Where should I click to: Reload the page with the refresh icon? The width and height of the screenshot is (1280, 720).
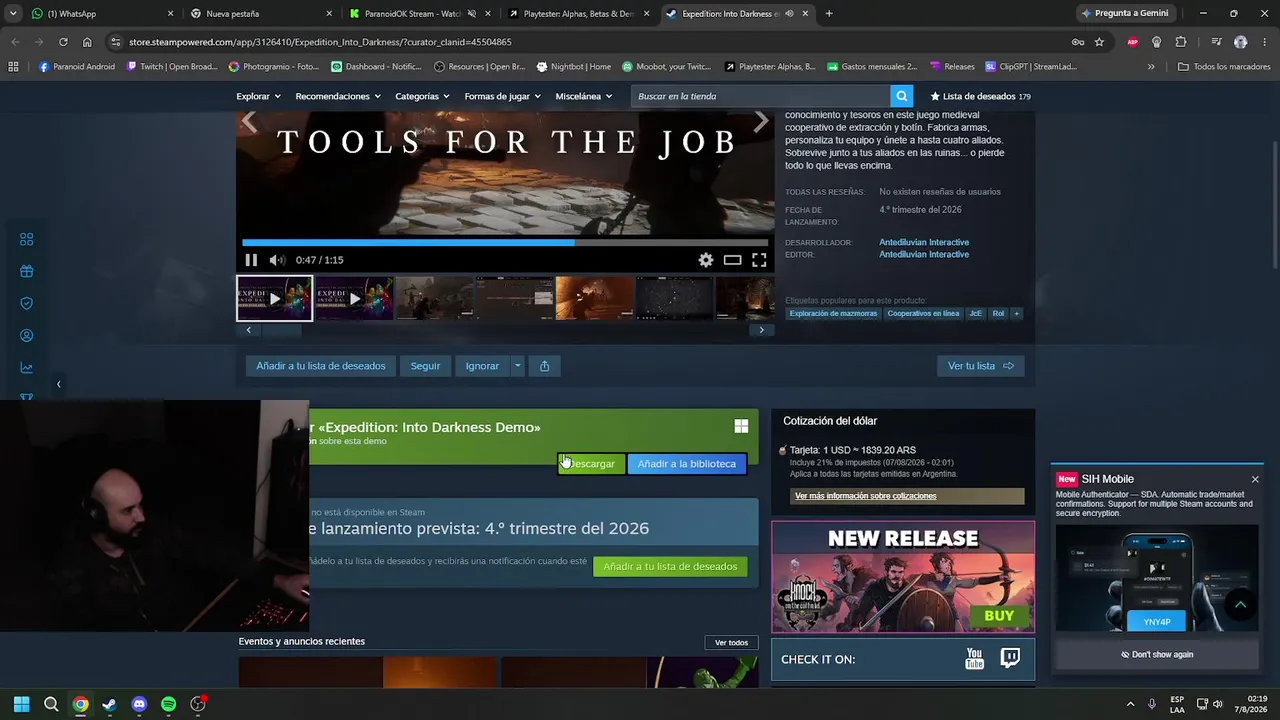[x=63, y=42]
